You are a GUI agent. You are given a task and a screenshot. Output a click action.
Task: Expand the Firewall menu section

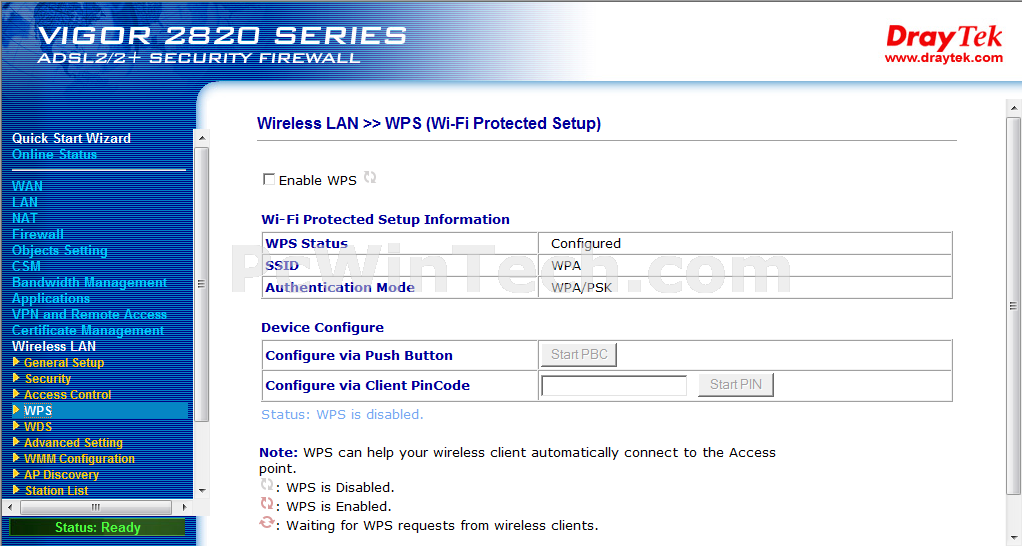click(38, 234)
